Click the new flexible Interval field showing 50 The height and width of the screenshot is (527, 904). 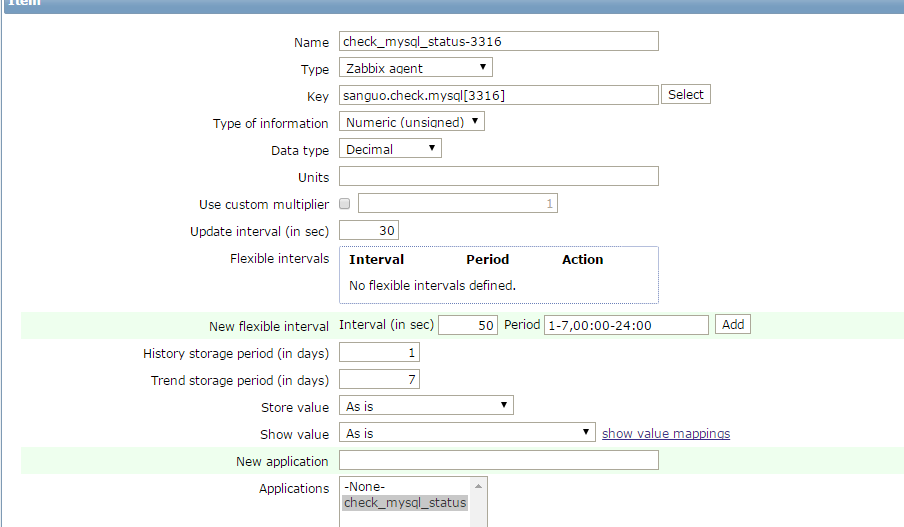coord(468,325)
